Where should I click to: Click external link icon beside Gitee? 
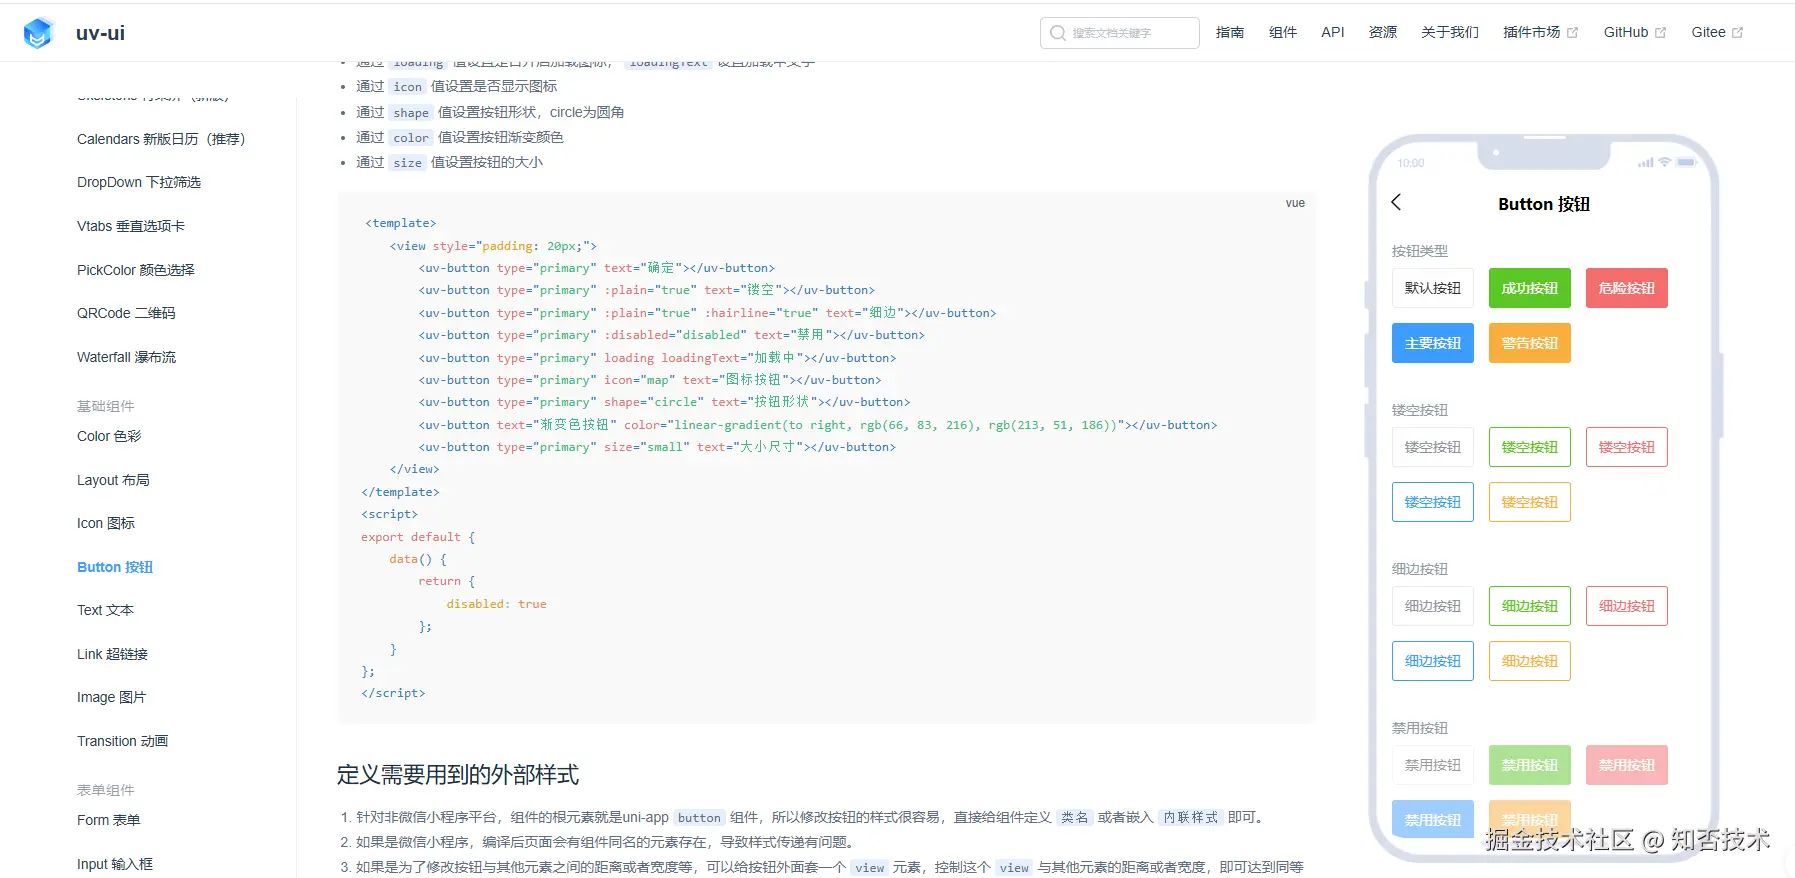(1737, 33)
